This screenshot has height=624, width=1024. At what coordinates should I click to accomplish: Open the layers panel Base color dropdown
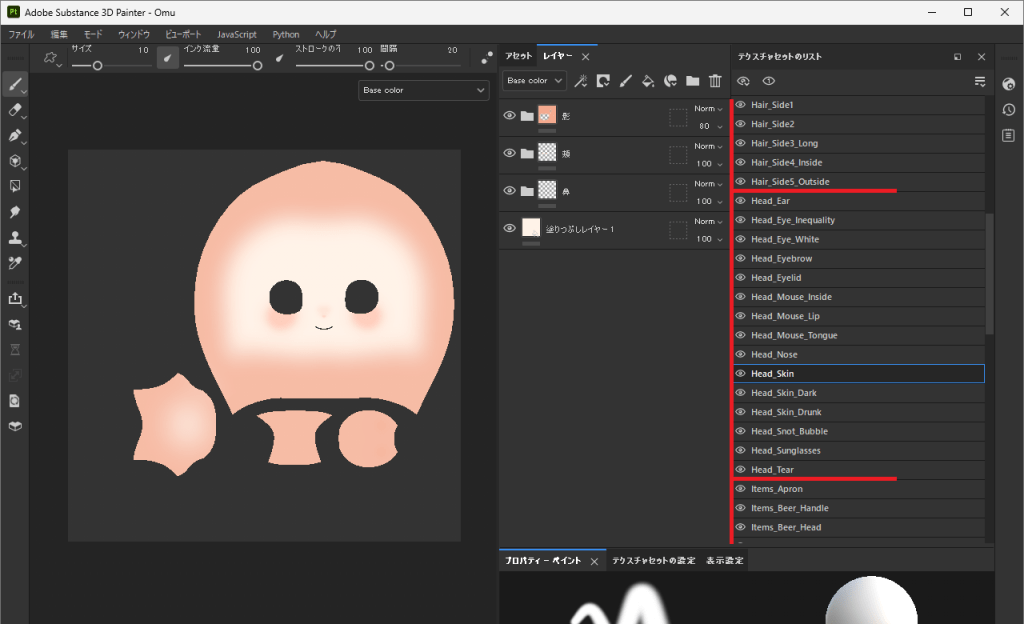[535, 81]
